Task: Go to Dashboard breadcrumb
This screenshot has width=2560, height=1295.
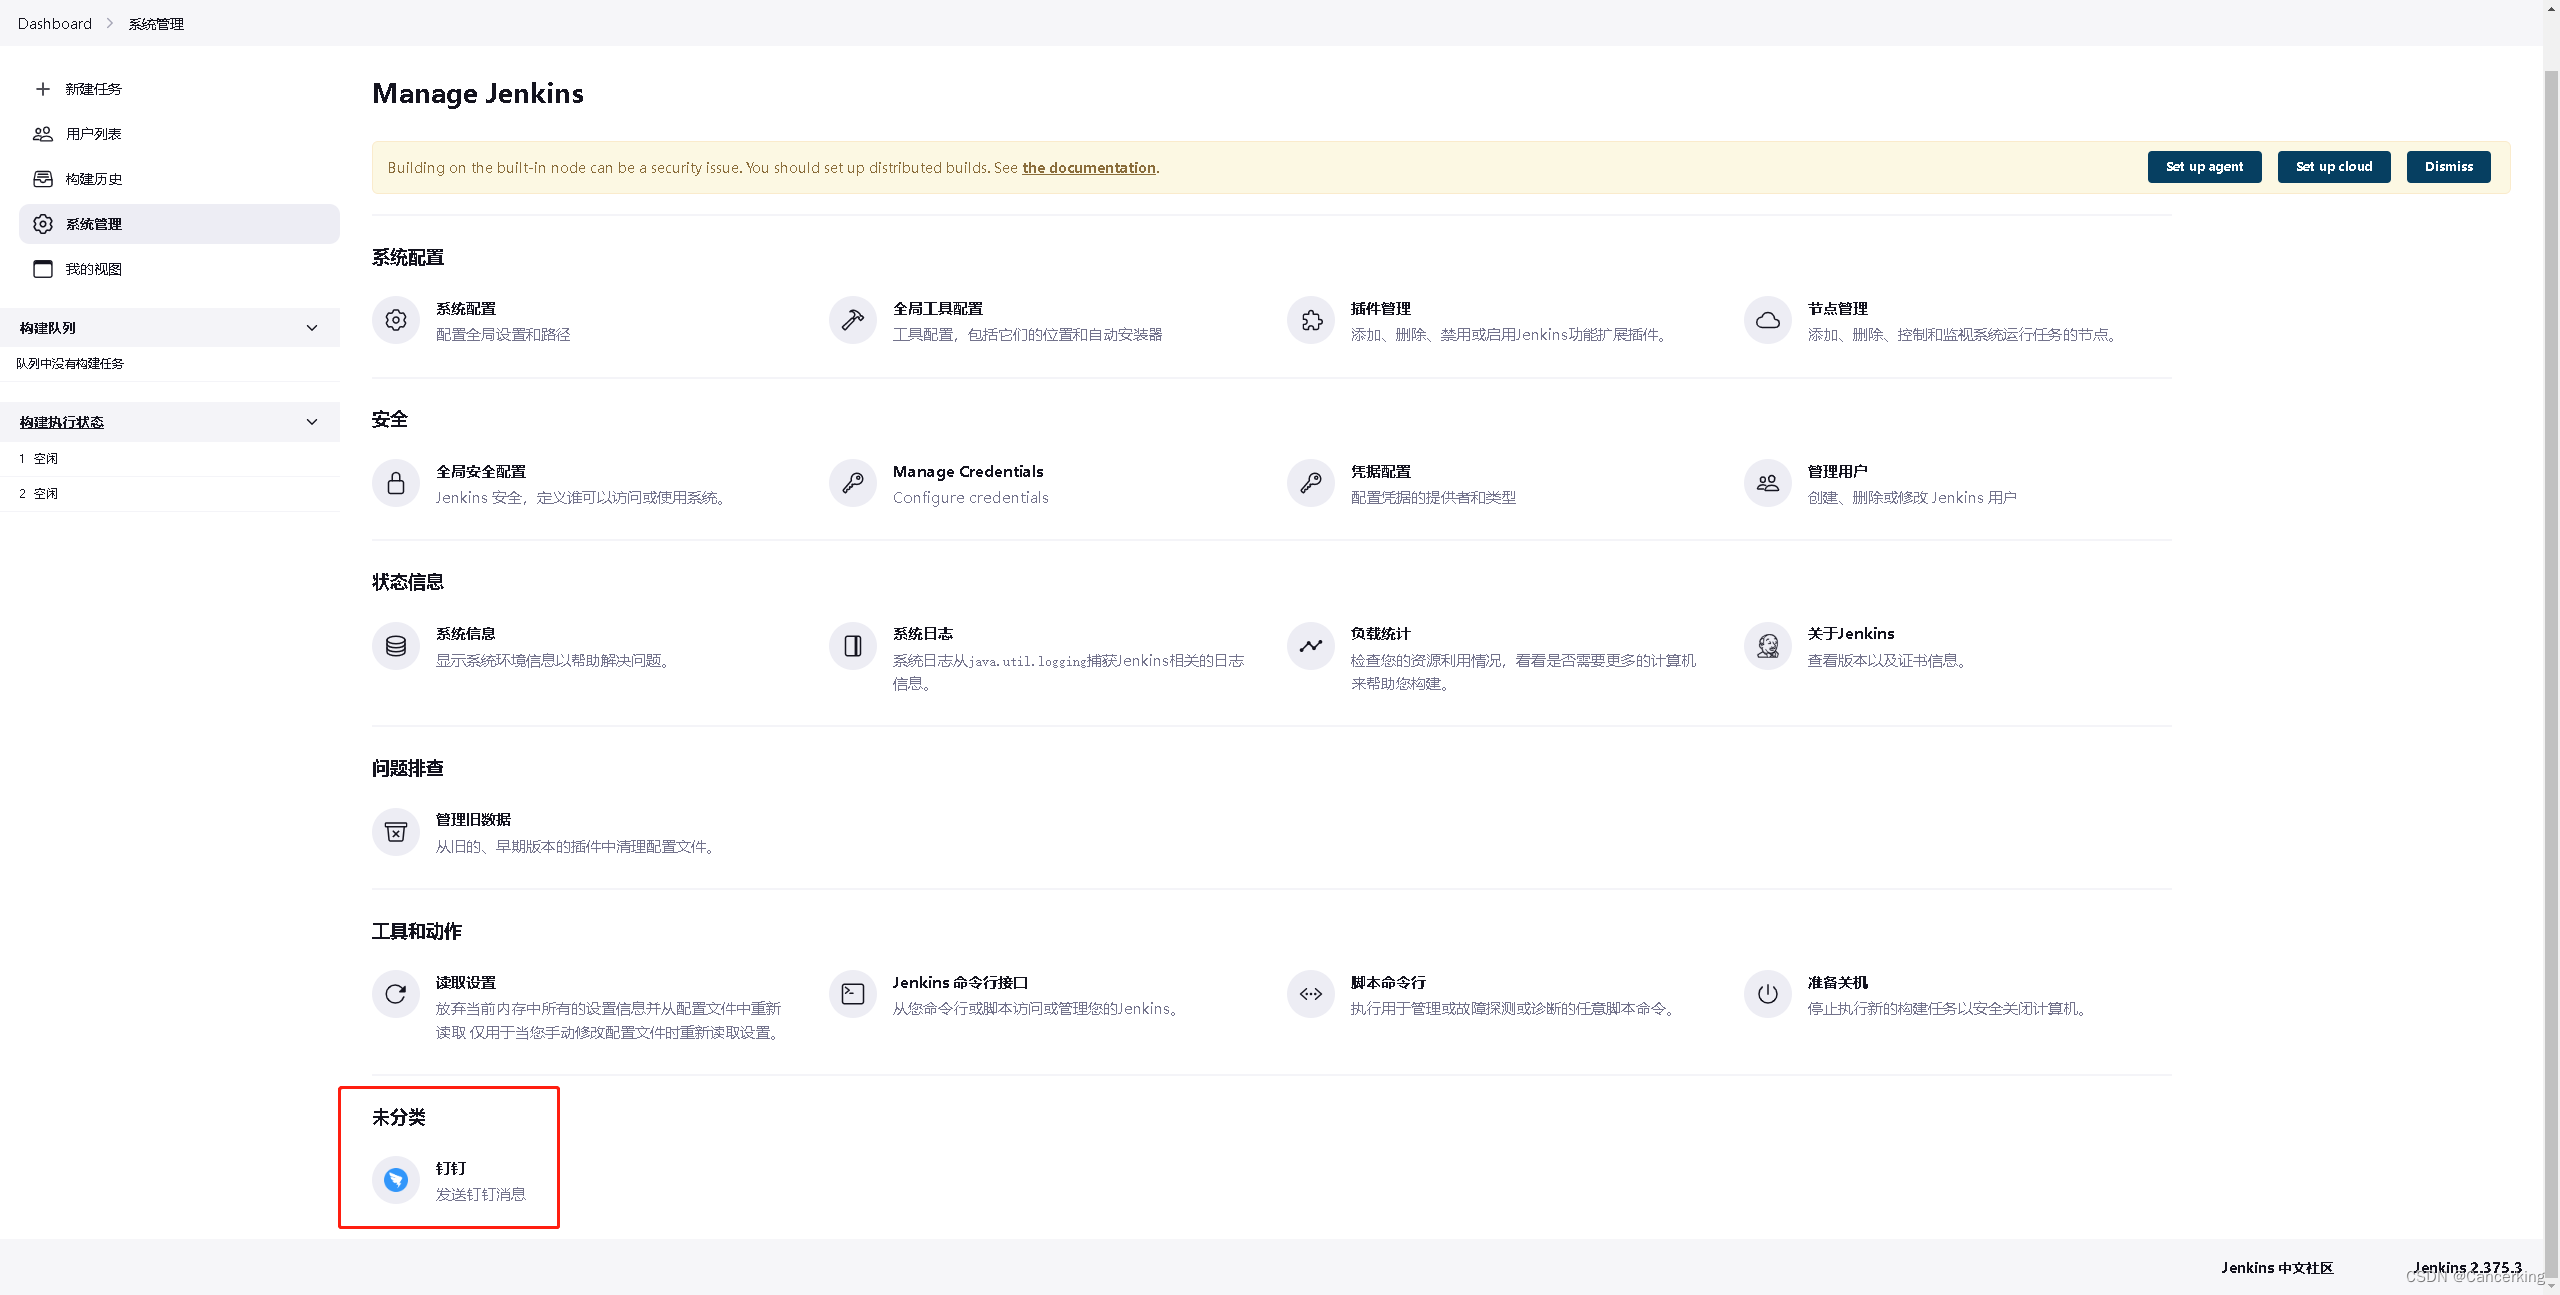Action: click(55, 24)
